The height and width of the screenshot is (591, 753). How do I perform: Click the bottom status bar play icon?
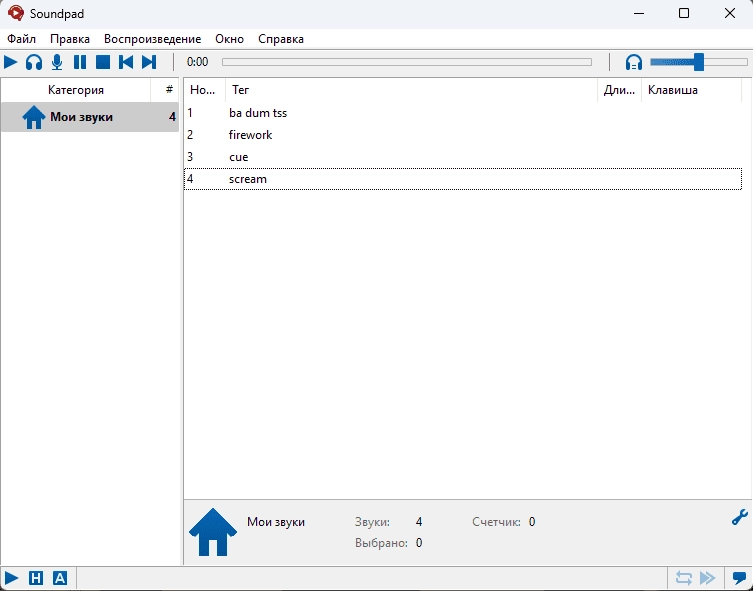[12, 578]
